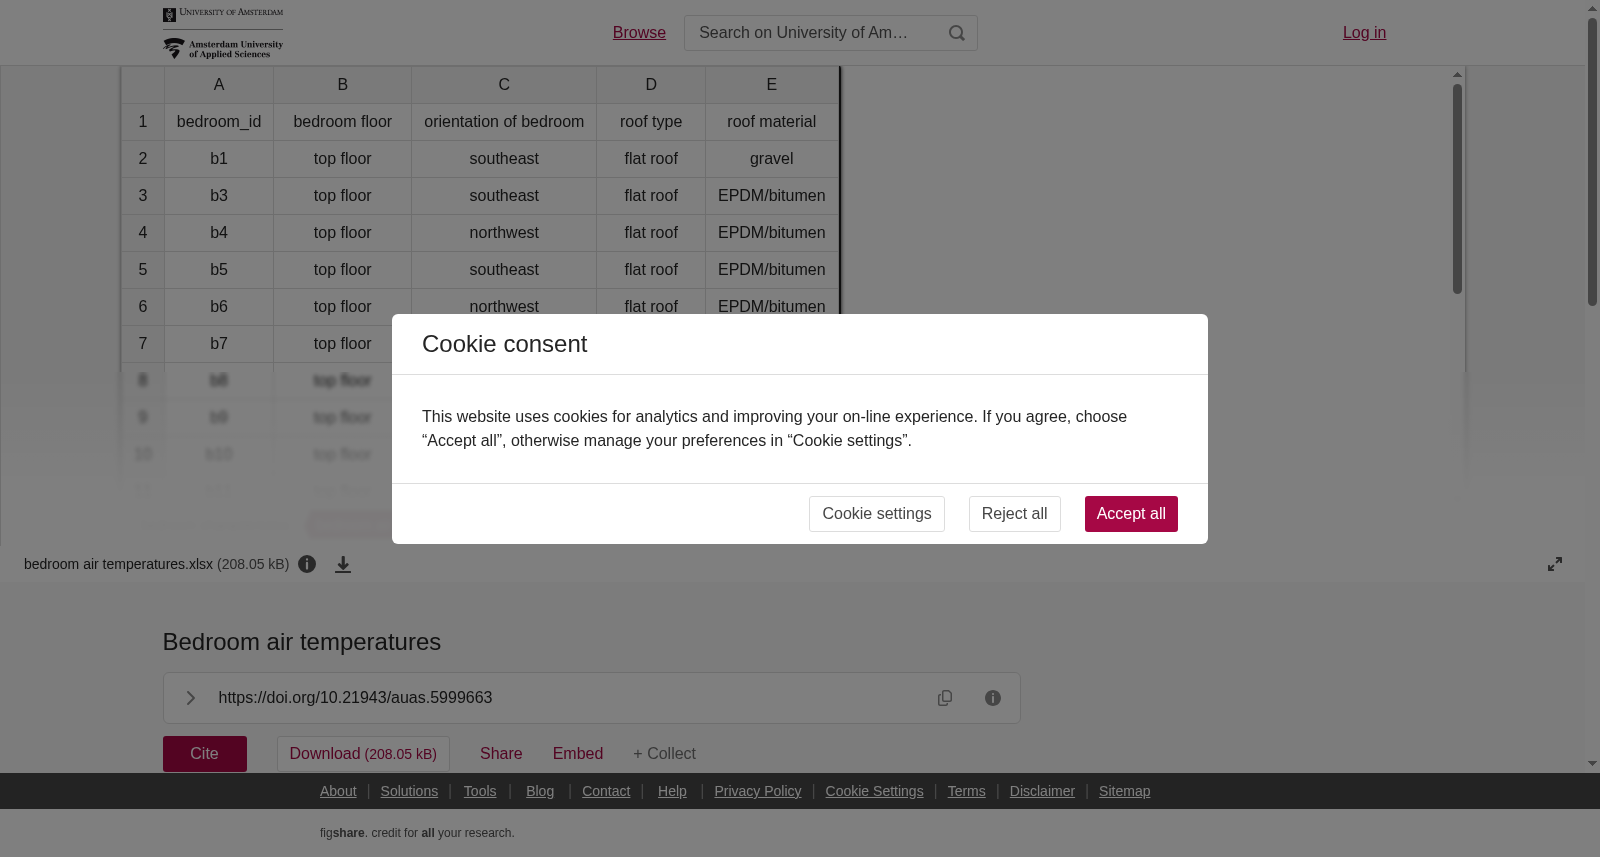Viewport: 1600px width, 857px height.
Task: Click the 'Bedroom air temperatures' title
Action: click(302, 642)
